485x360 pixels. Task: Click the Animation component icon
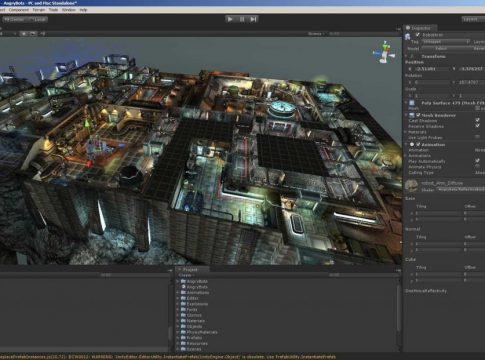pos(412,144)
